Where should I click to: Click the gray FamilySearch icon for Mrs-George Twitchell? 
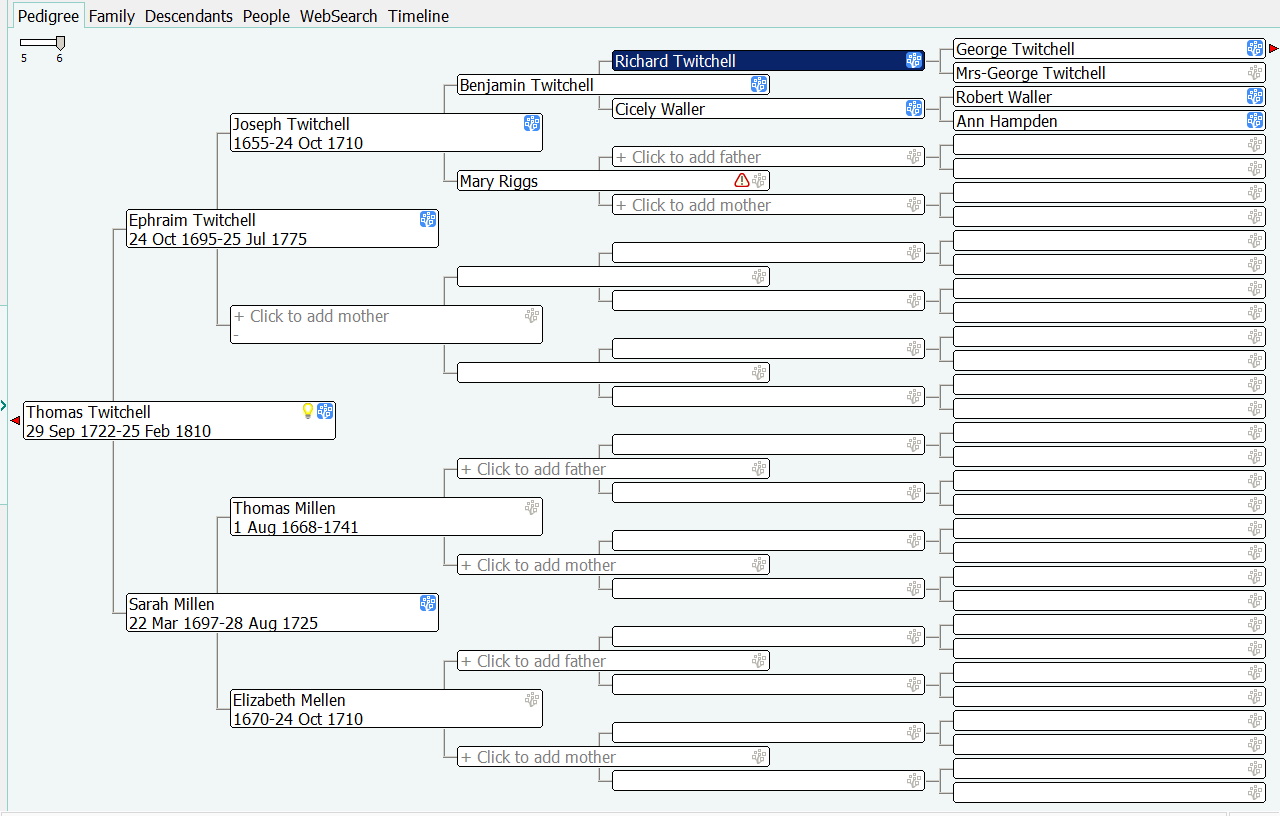tap(1255, 72)
